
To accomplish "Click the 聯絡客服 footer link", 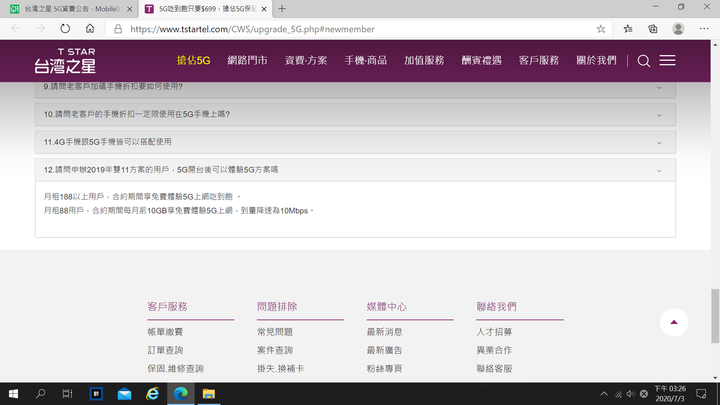I will (x=494, y=368).
